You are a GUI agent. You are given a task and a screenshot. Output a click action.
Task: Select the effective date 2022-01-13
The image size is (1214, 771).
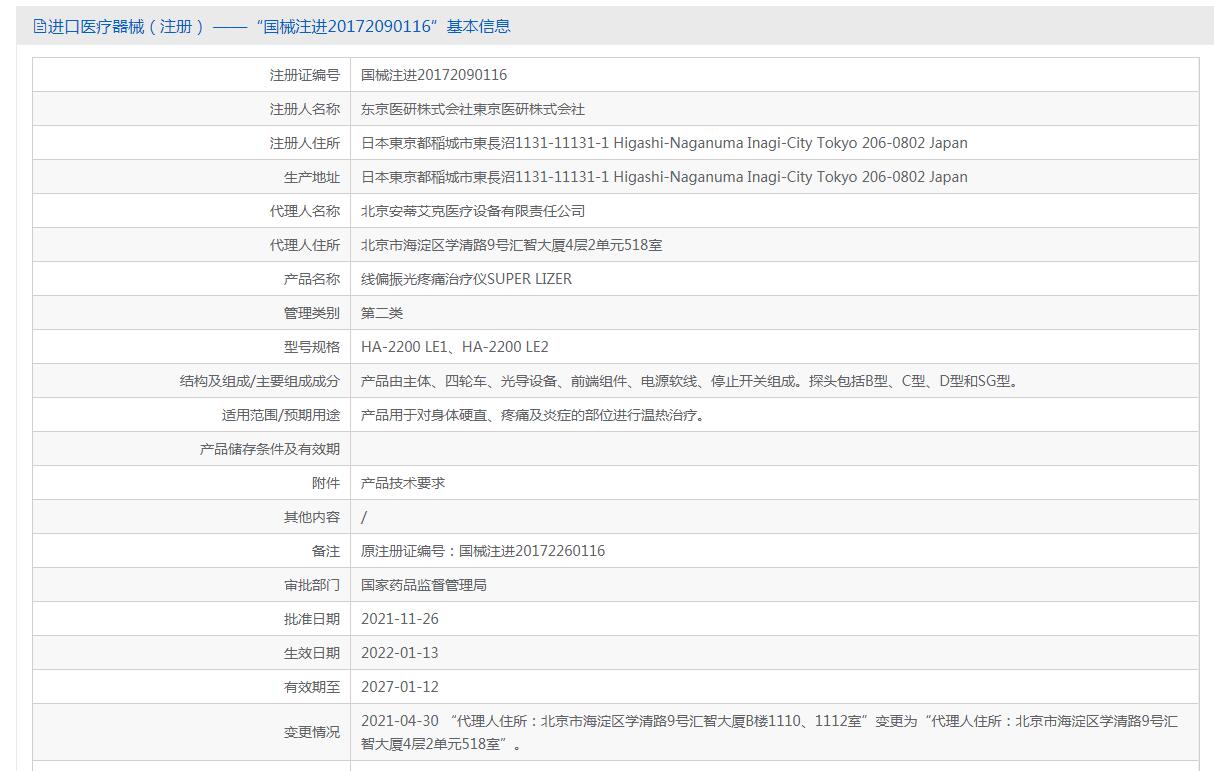[x=400, y=653]
